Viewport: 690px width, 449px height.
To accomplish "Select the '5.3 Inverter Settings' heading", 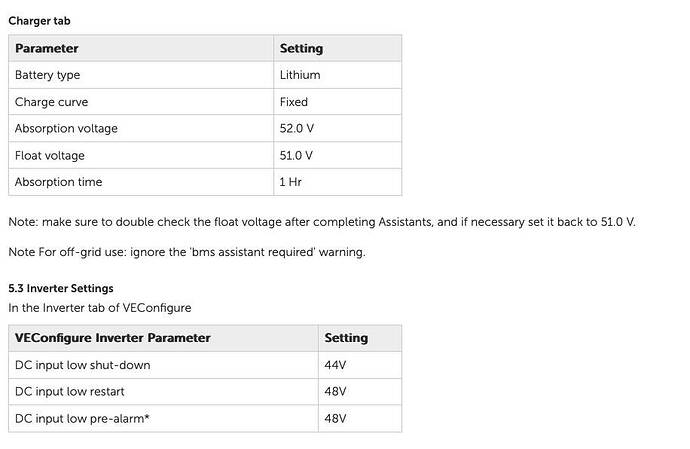I will [x=61, y=288].
